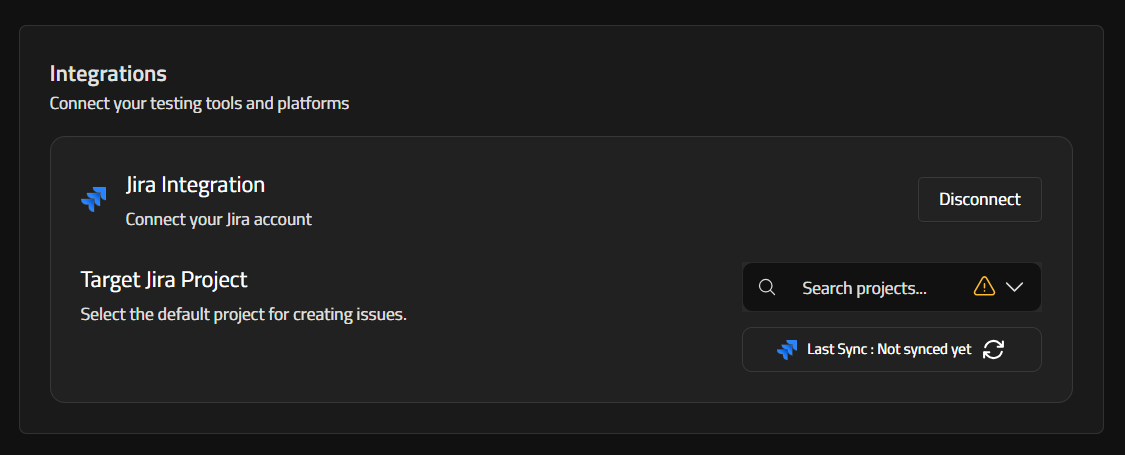This screenshot has height=455, width=1125.
Task: Click the word 'Disconnect' on the button
Action: 979,199
